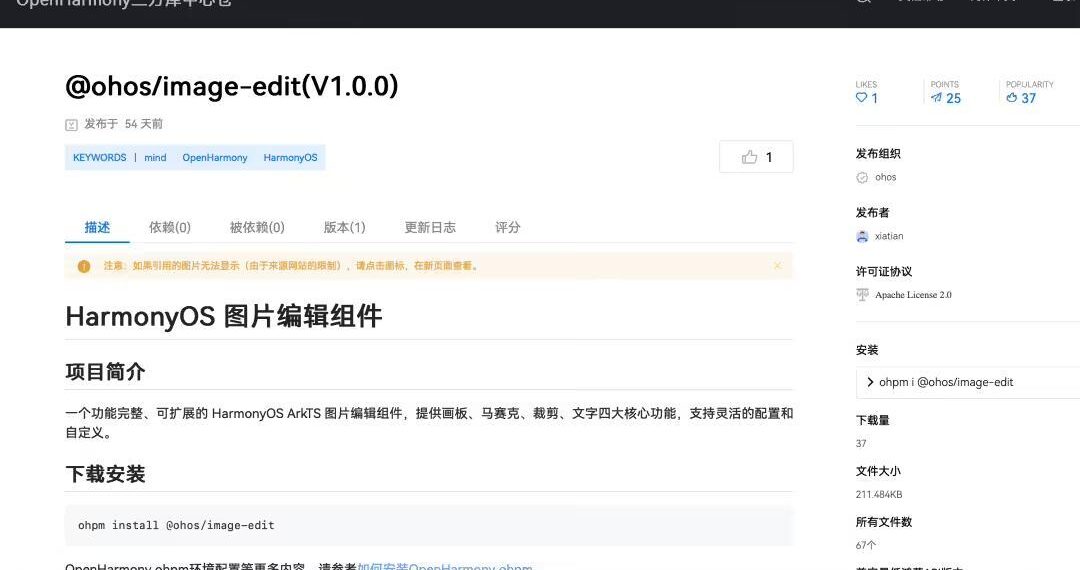Click the points value 25
The image size is (1080, 570).
953,98
